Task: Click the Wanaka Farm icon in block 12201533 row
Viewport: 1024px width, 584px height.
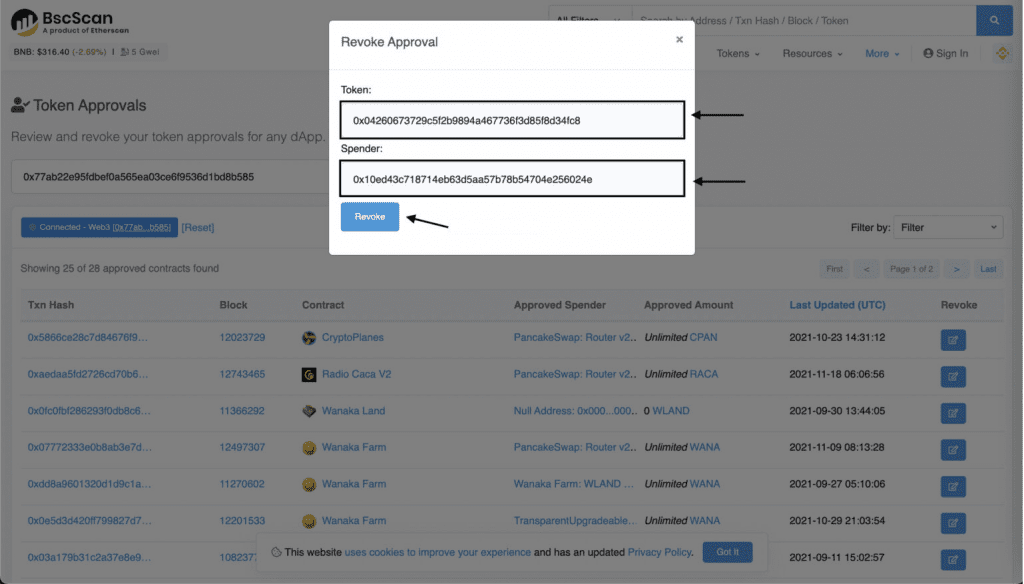Action: [309, 521]
